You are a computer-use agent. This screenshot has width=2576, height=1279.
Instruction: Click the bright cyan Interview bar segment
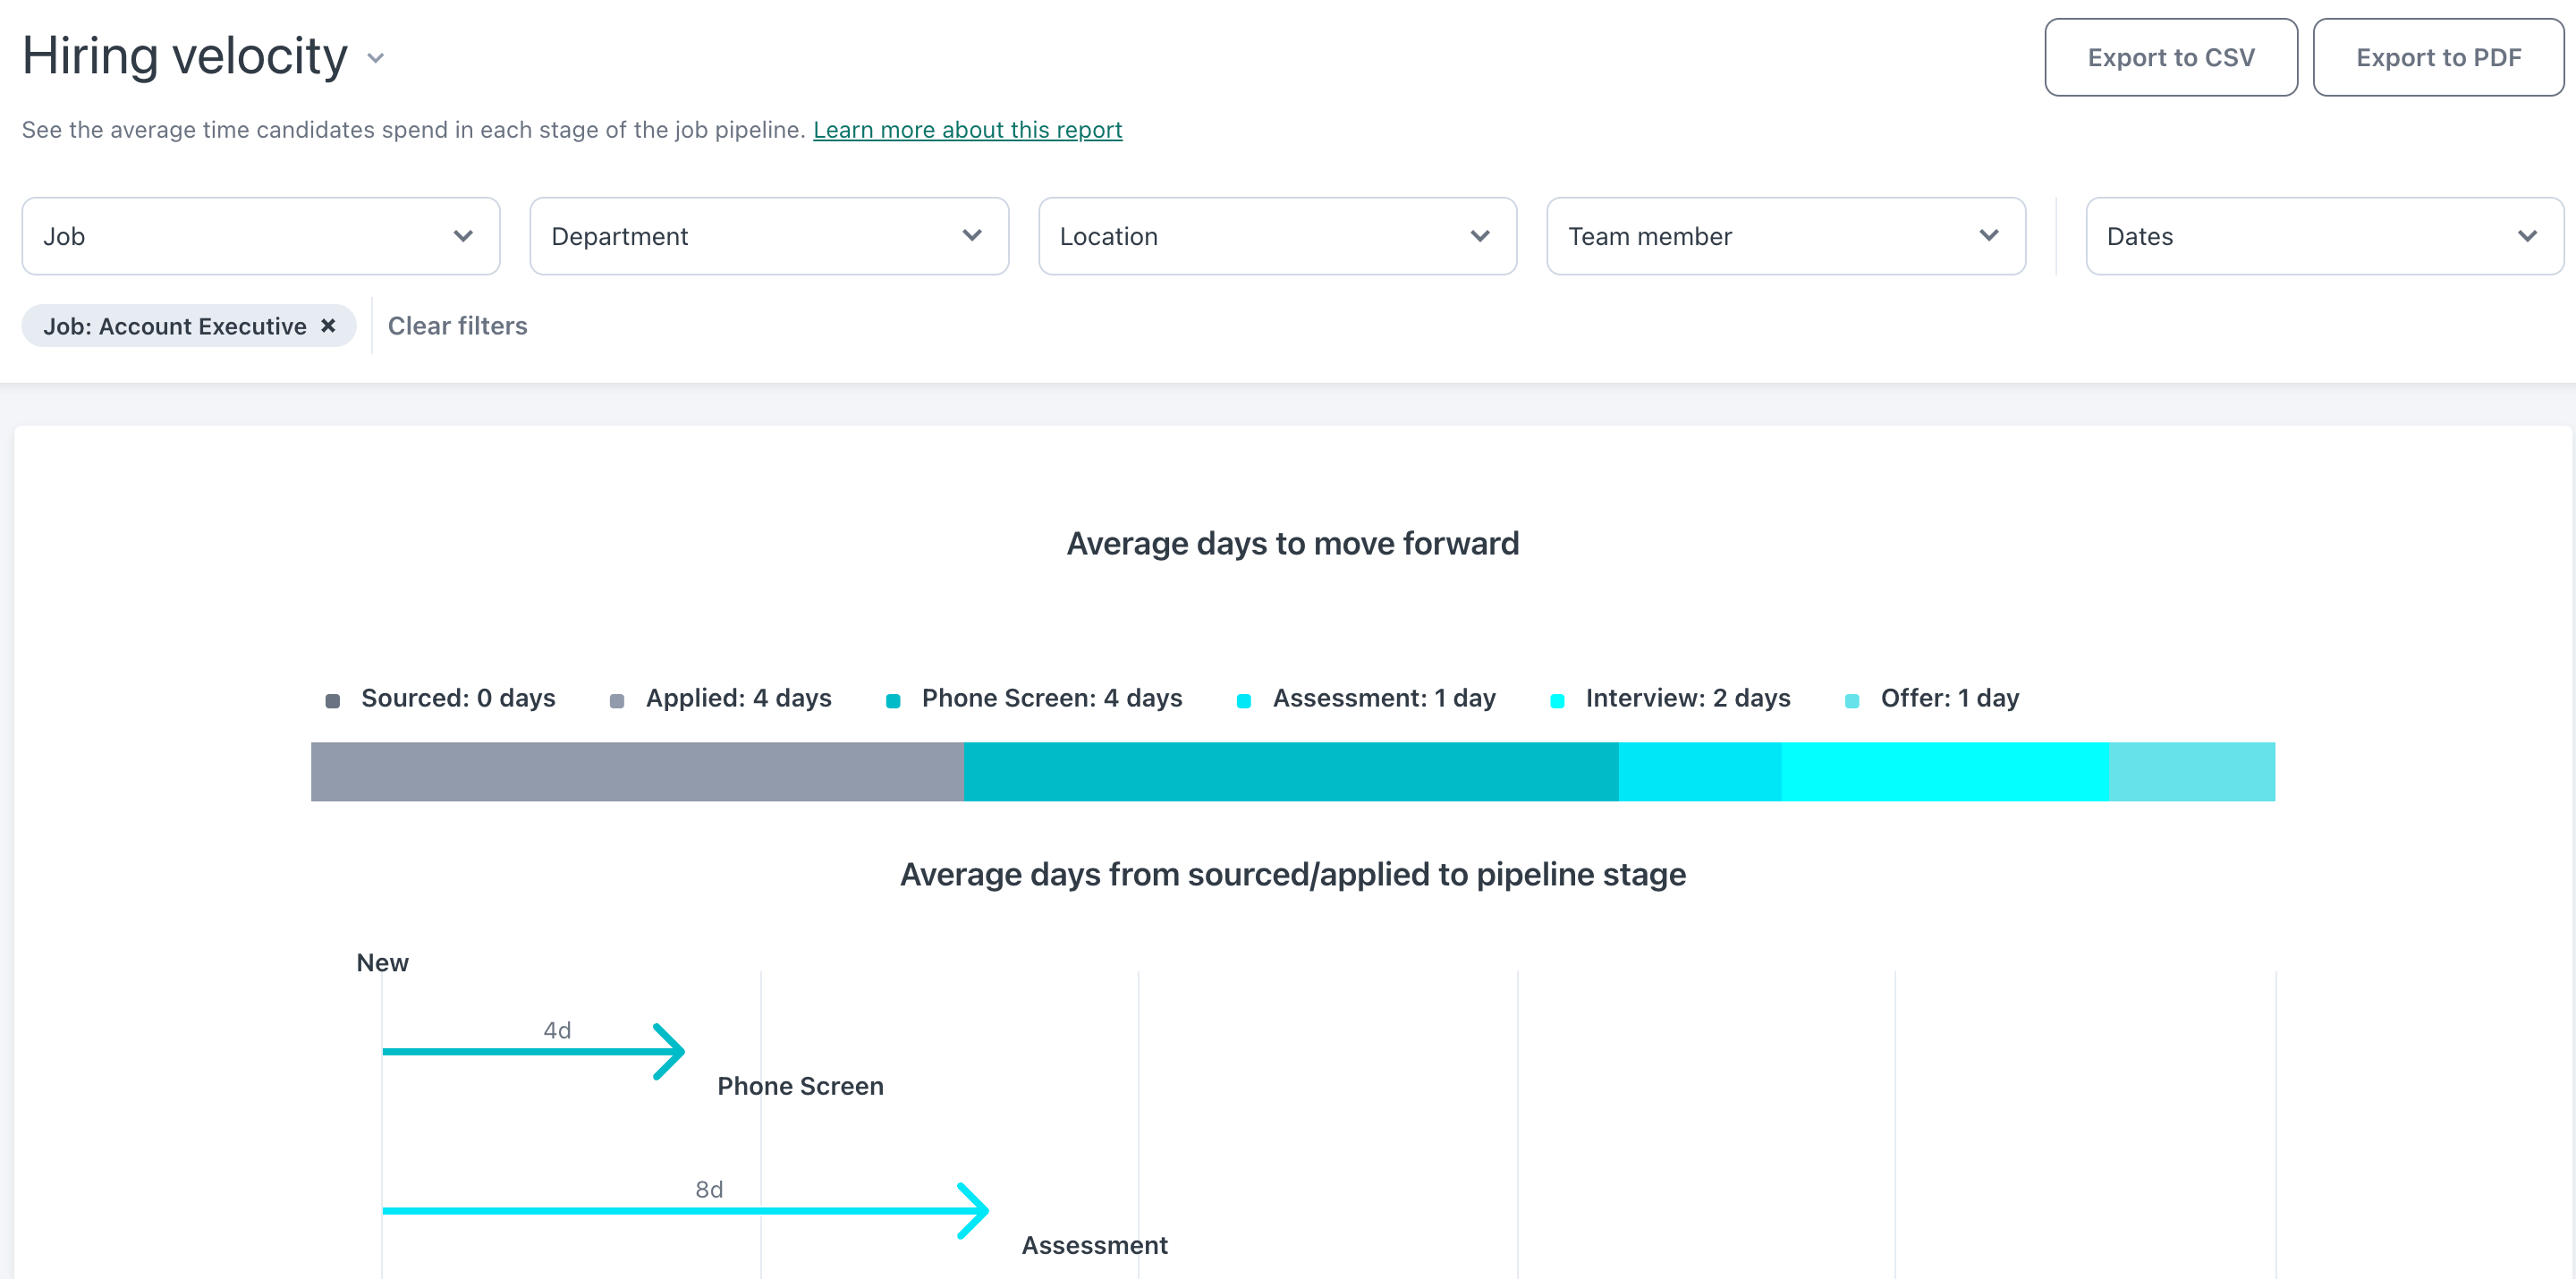[1946, 771]
